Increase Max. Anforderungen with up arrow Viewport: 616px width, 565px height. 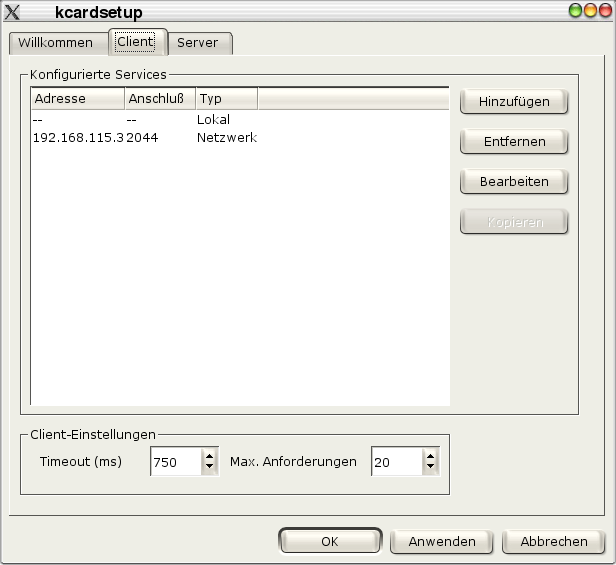pyautogui.click(x=431, y=456)
